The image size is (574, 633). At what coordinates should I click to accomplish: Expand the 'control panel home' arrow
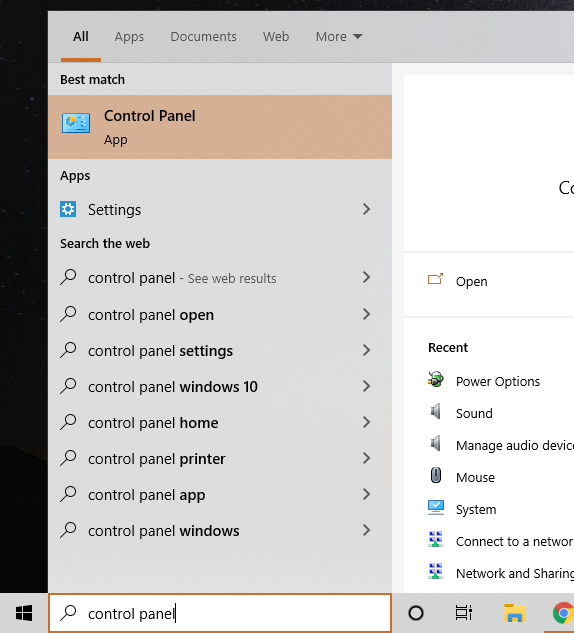pyautogui.click(x=366, y=422)
